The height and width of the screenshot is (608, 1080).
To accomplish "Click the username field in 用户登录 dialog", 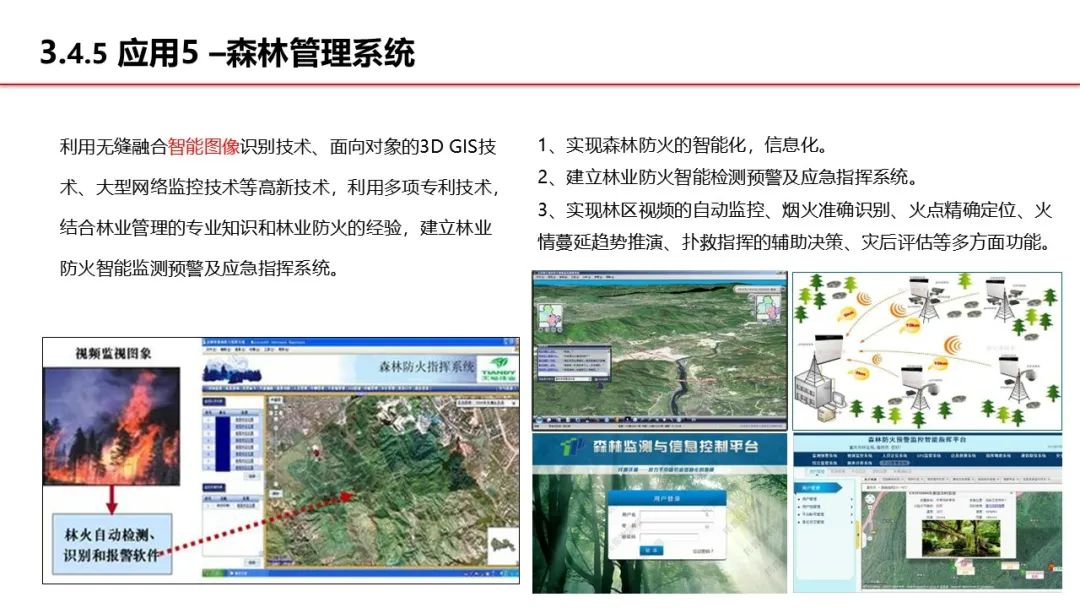I will tap(676, 514).
